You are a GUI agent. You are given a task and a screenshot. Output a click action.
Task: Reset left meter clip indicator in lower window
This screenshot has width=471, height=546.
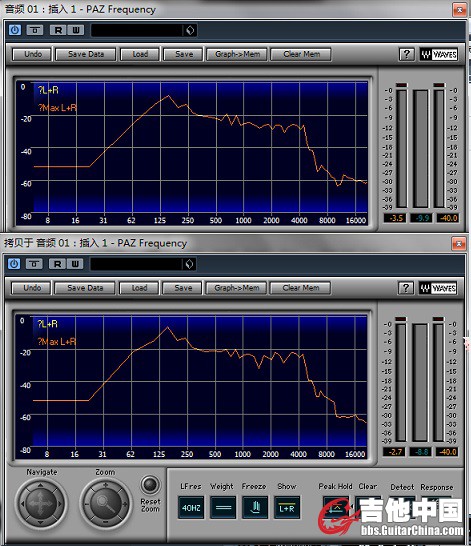[x=401, y=319]
